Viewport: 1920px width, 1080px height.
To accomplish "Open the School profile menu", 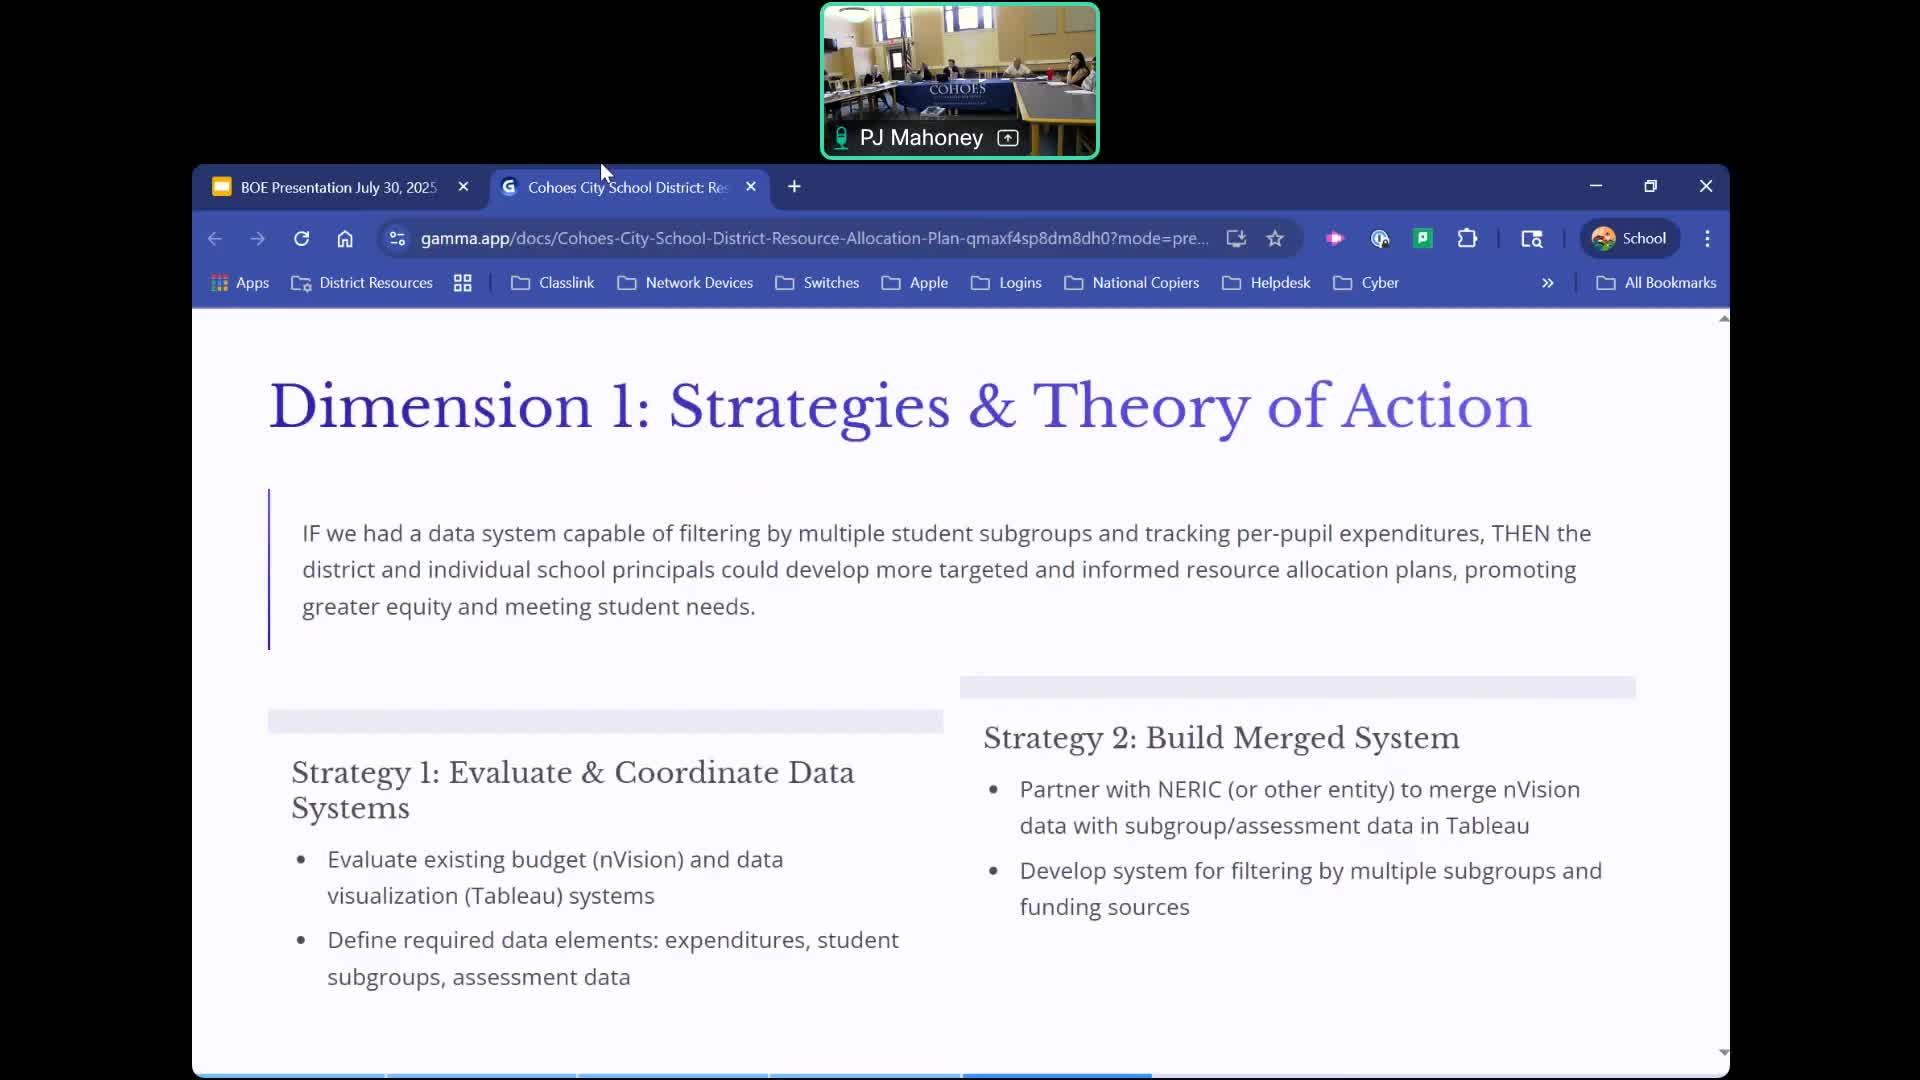I will pos(1630,238).
